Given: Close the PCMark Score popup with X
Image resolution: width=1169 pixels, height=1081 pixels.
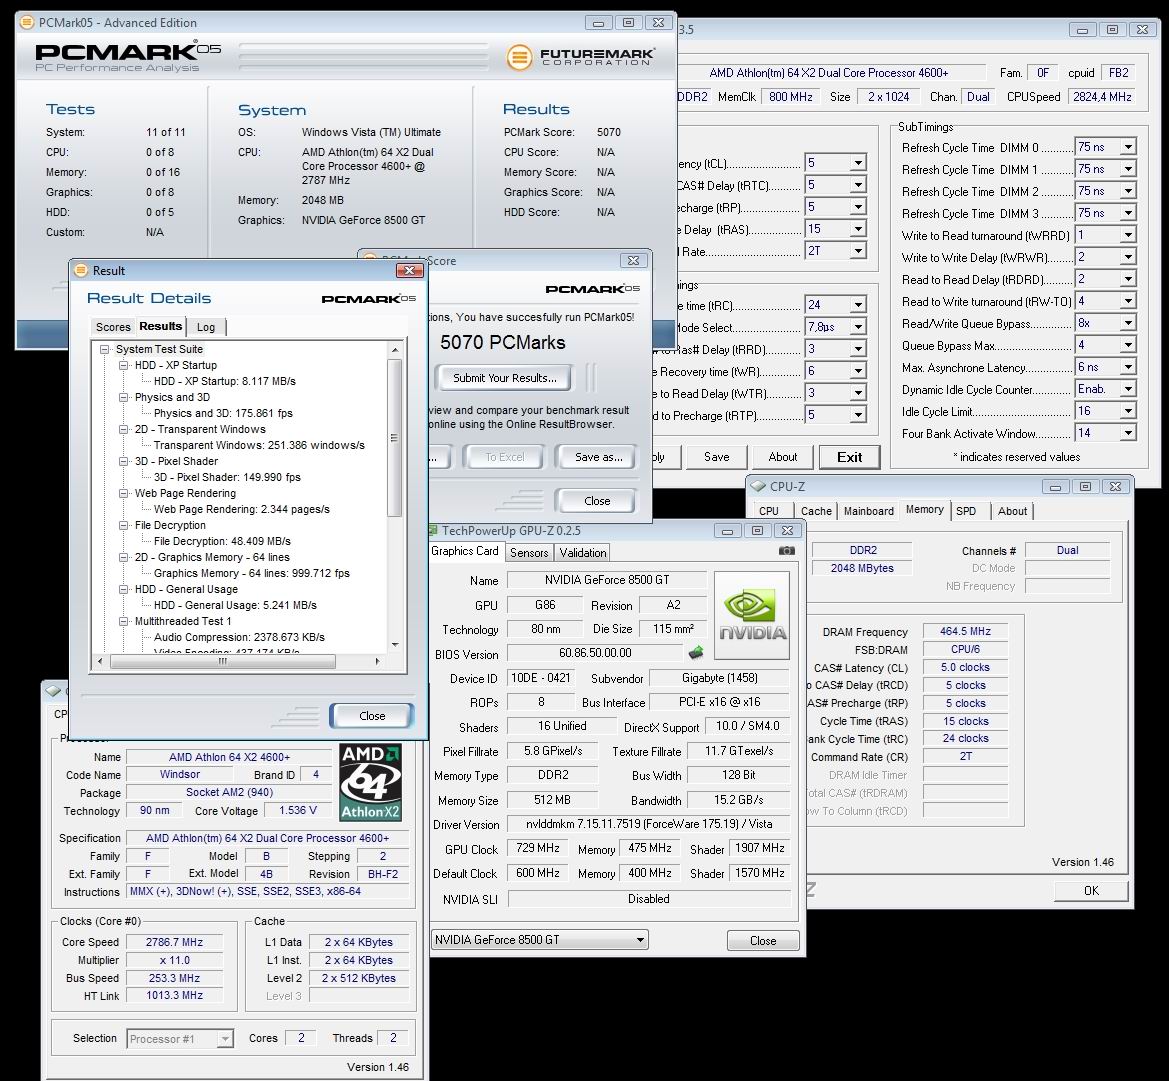Looking at the screenshot, I should [633, 260].
